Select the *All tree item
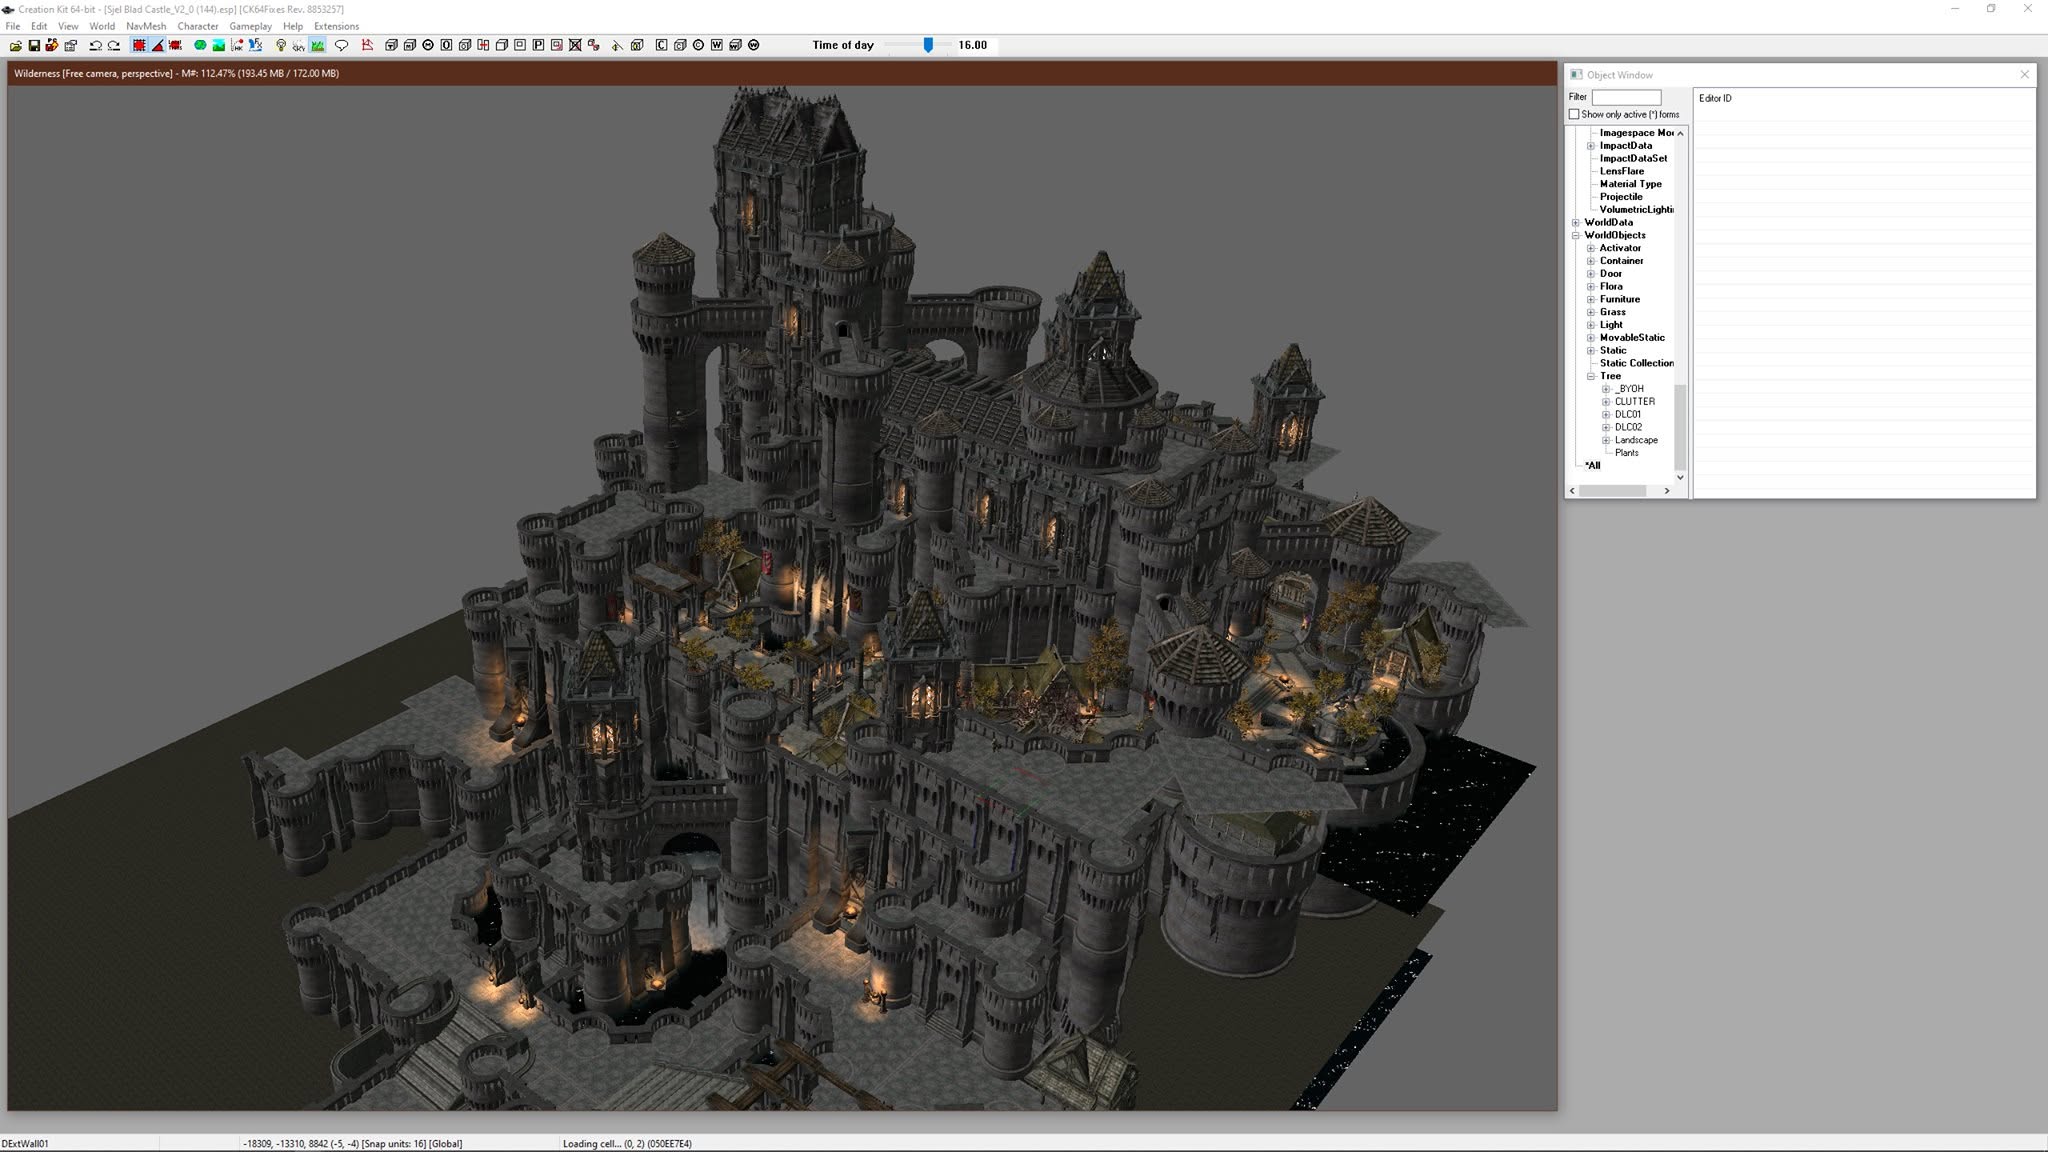Image resolution: width=2048 pixels, height=1152 pixels. (1592, 466)
